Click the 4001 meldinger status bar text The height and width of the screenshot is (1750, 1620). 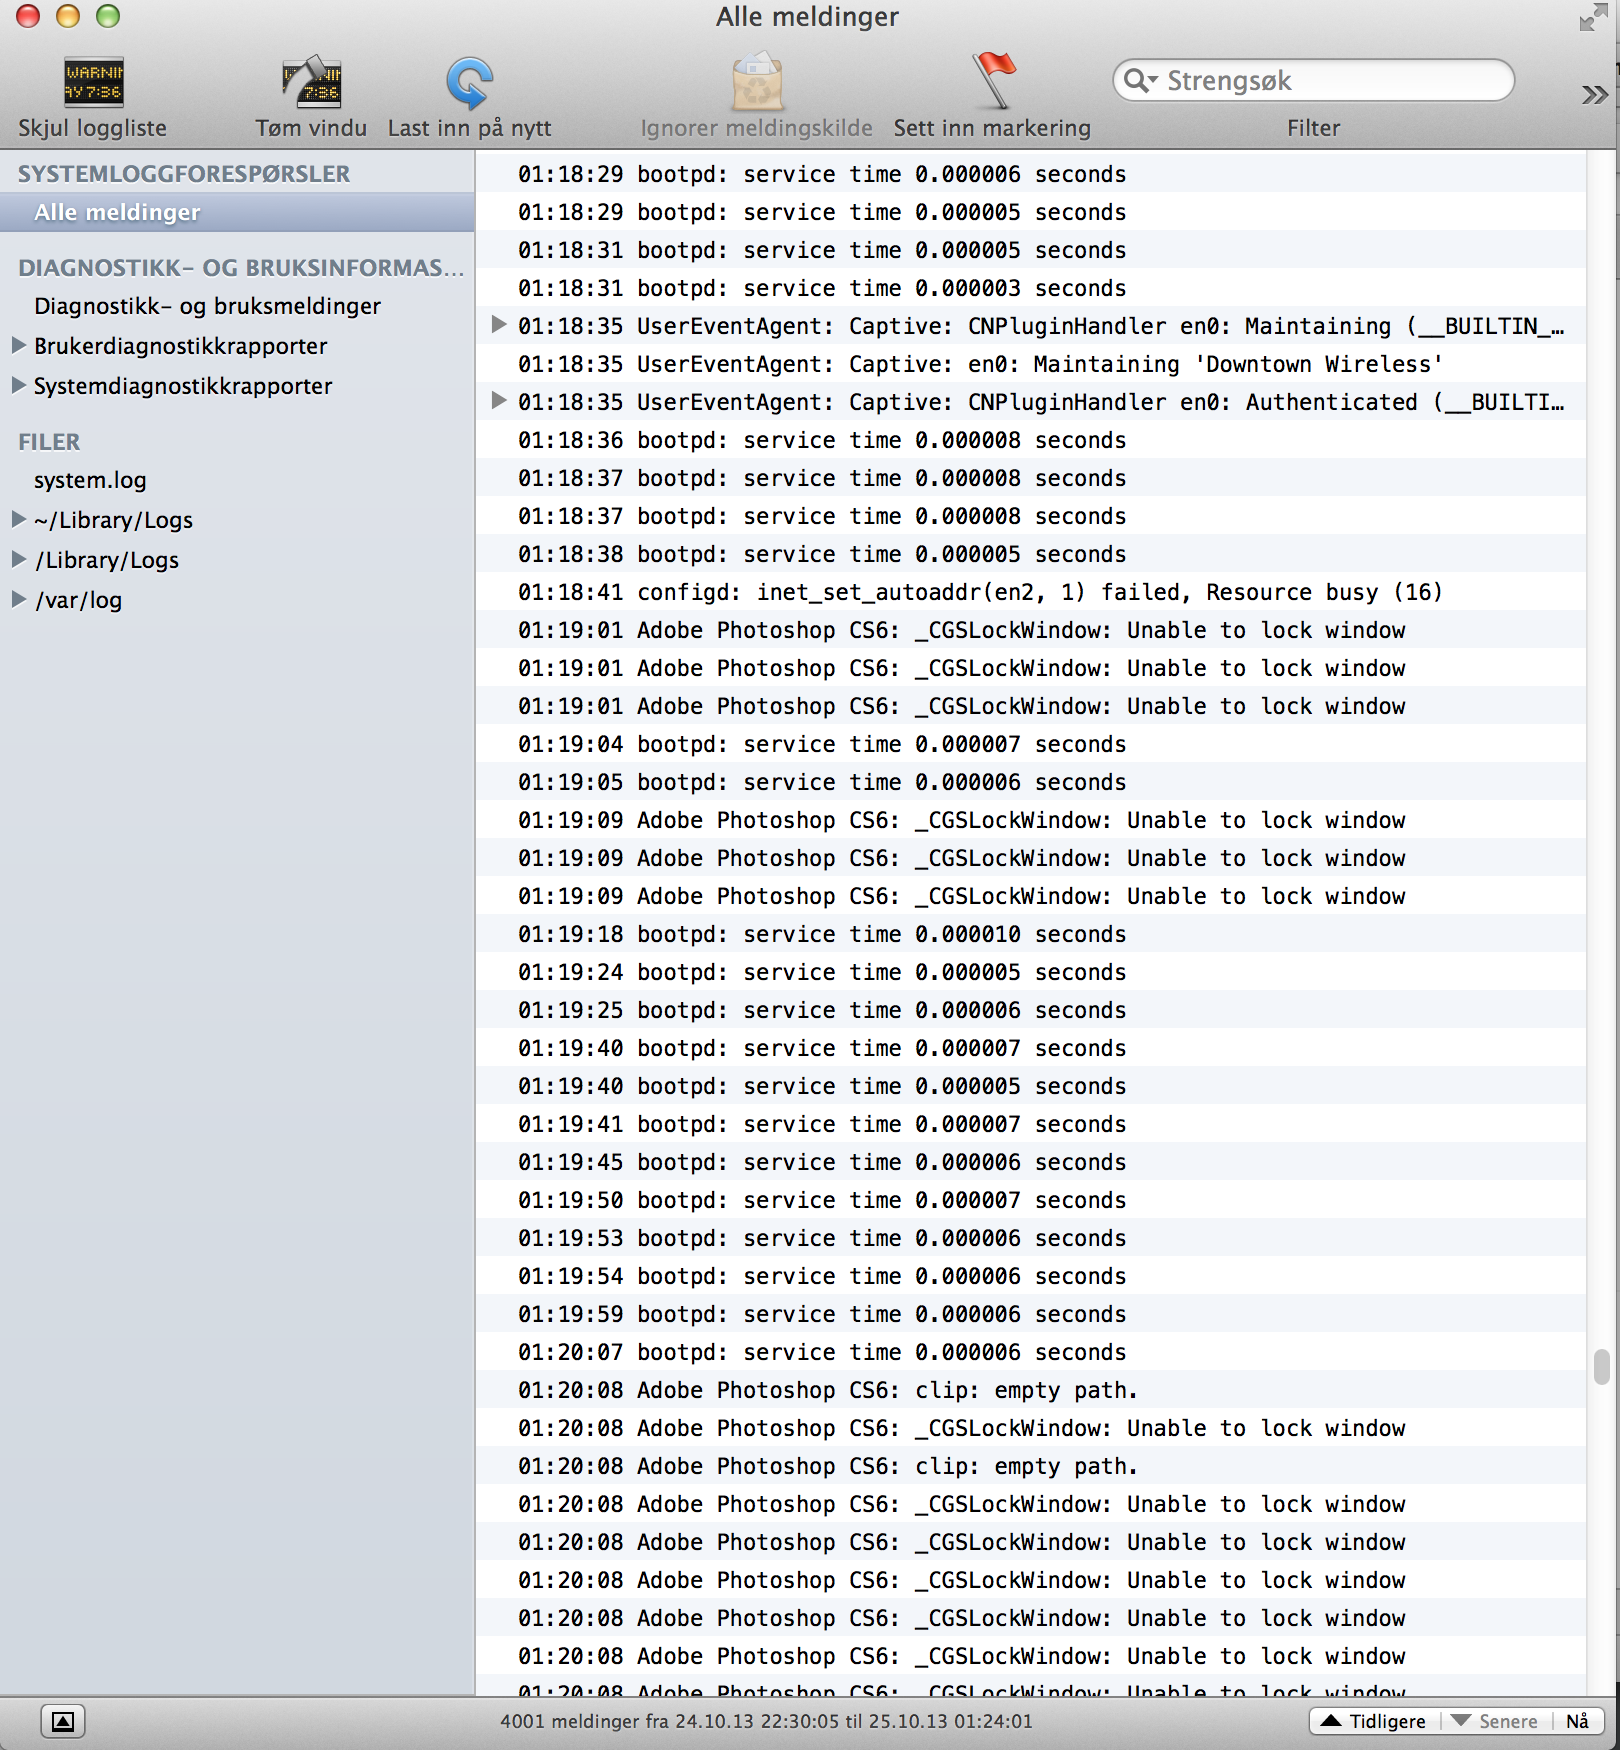click(766, 1721)
